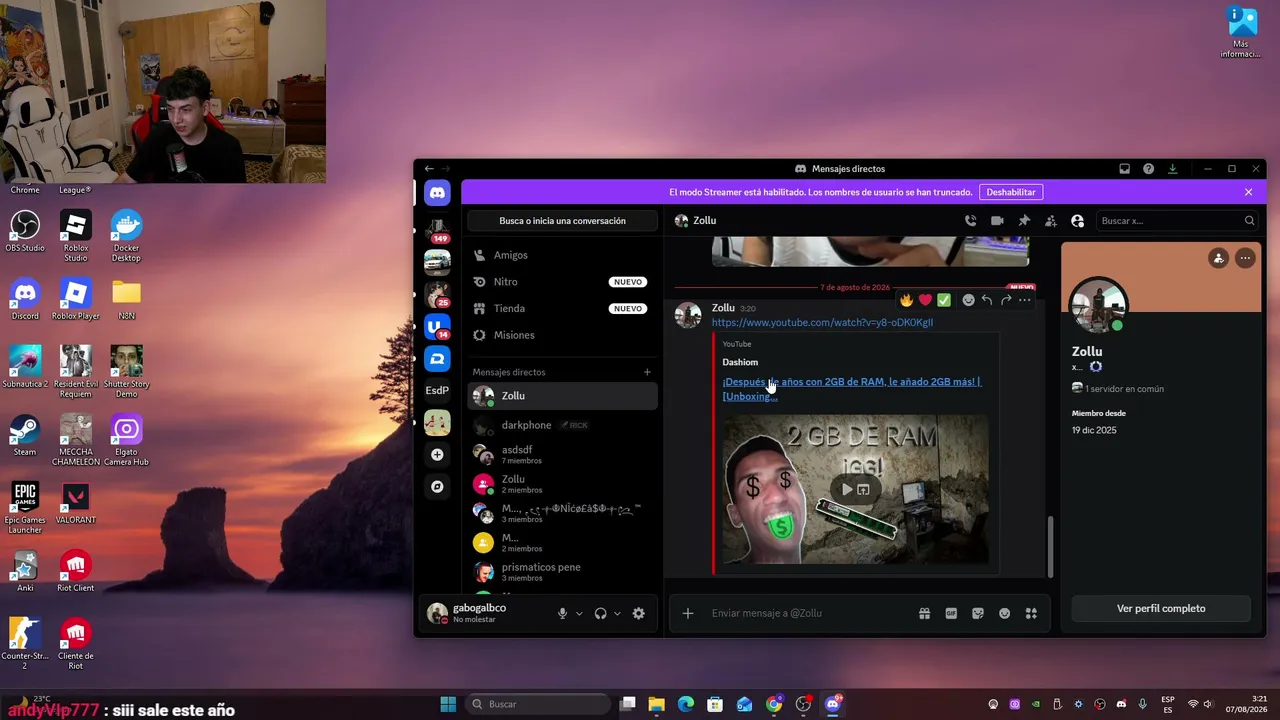
Task: Open Windows Start menu
Action: pyautogui.click(x=448, y=704)
